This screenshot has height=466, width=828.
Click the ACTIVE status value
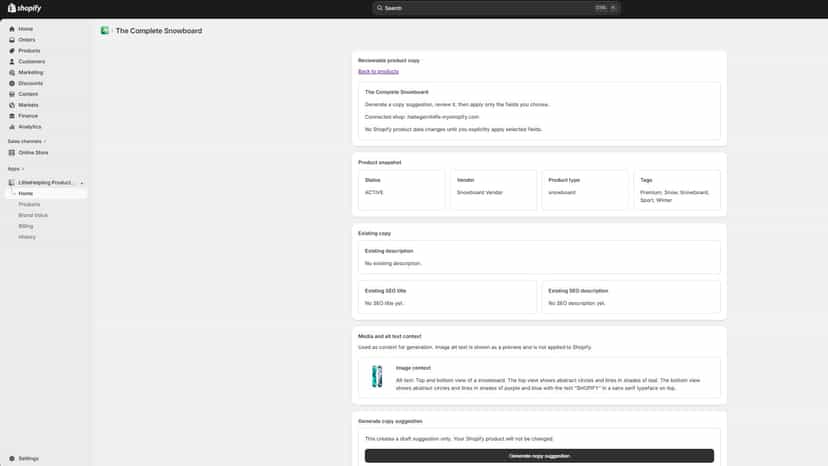[x=374, y=192]
